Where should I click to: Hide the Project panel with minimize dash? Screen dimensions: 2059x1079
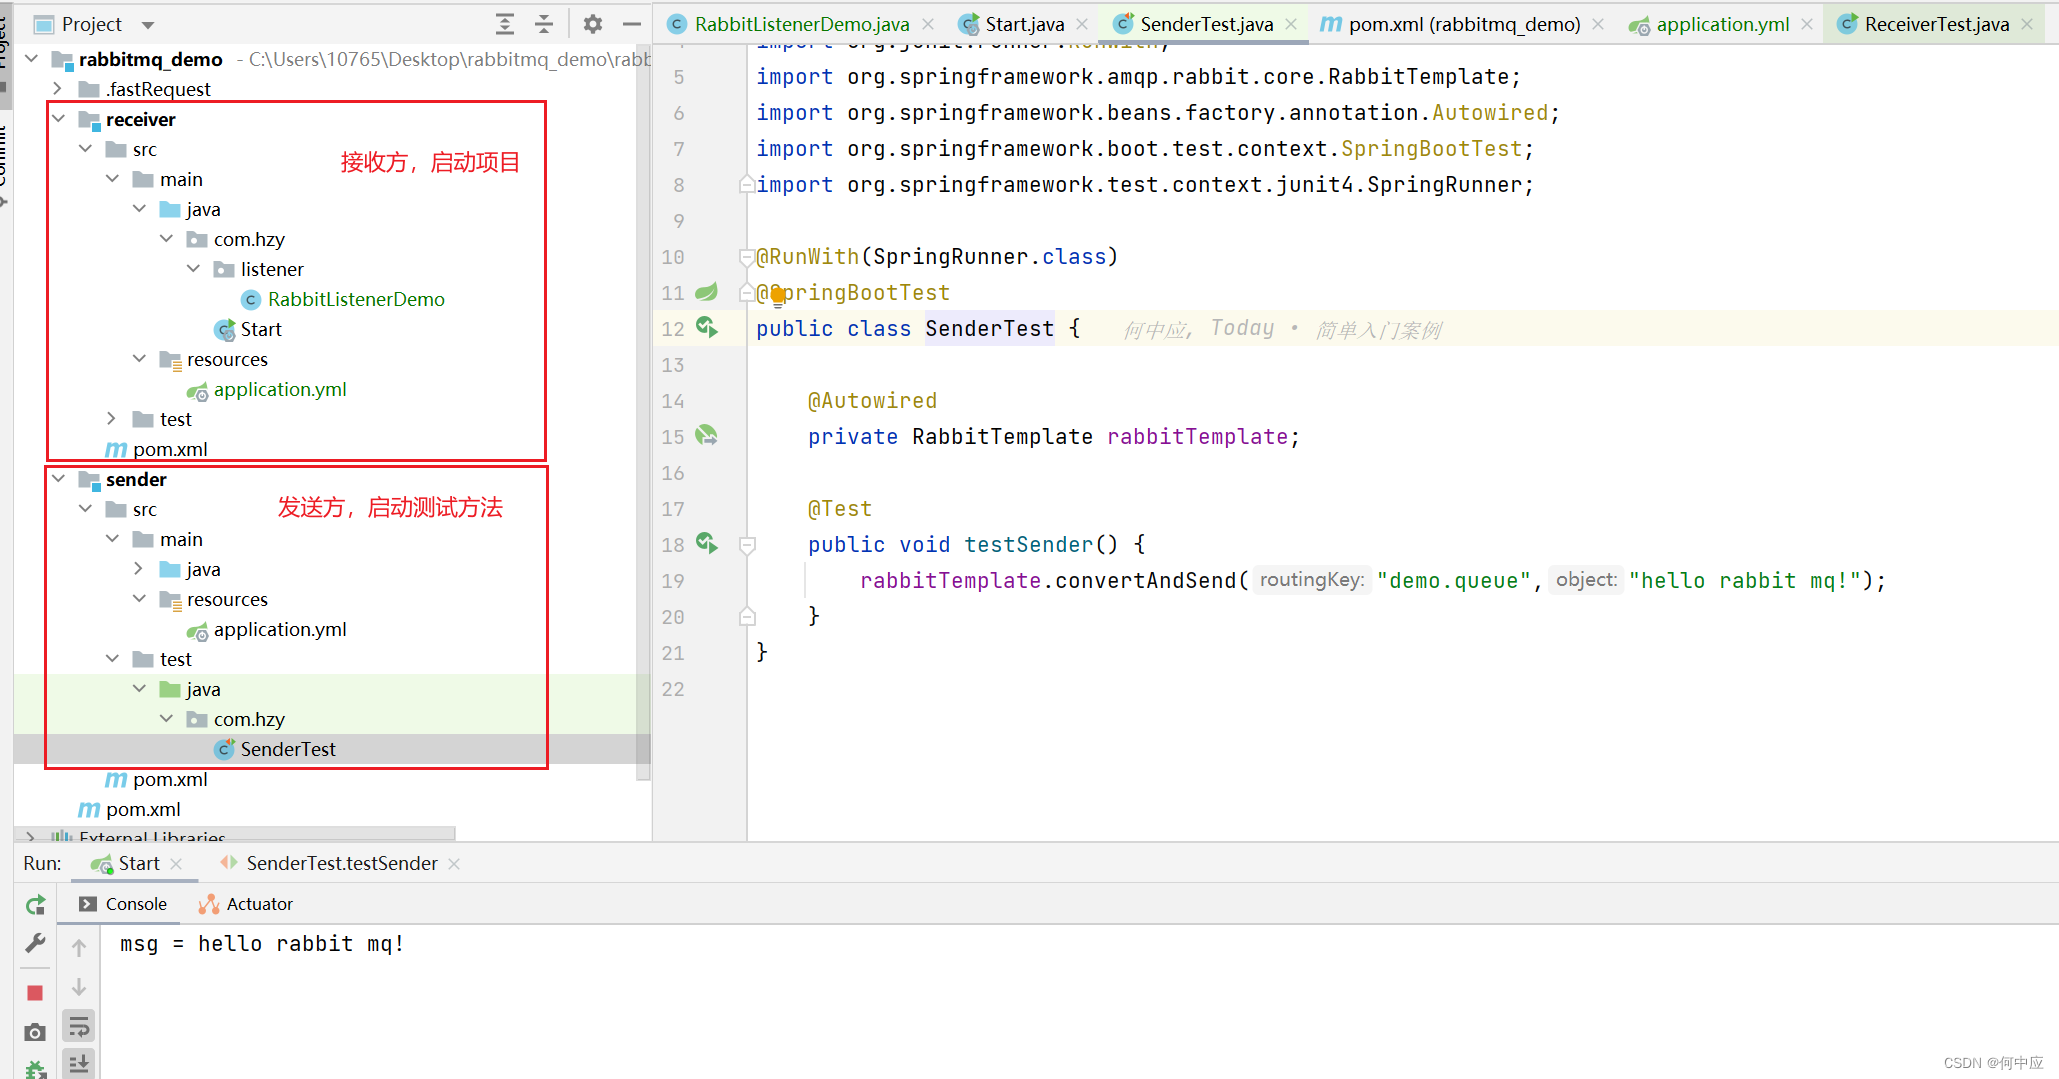(x=631, y=24)
